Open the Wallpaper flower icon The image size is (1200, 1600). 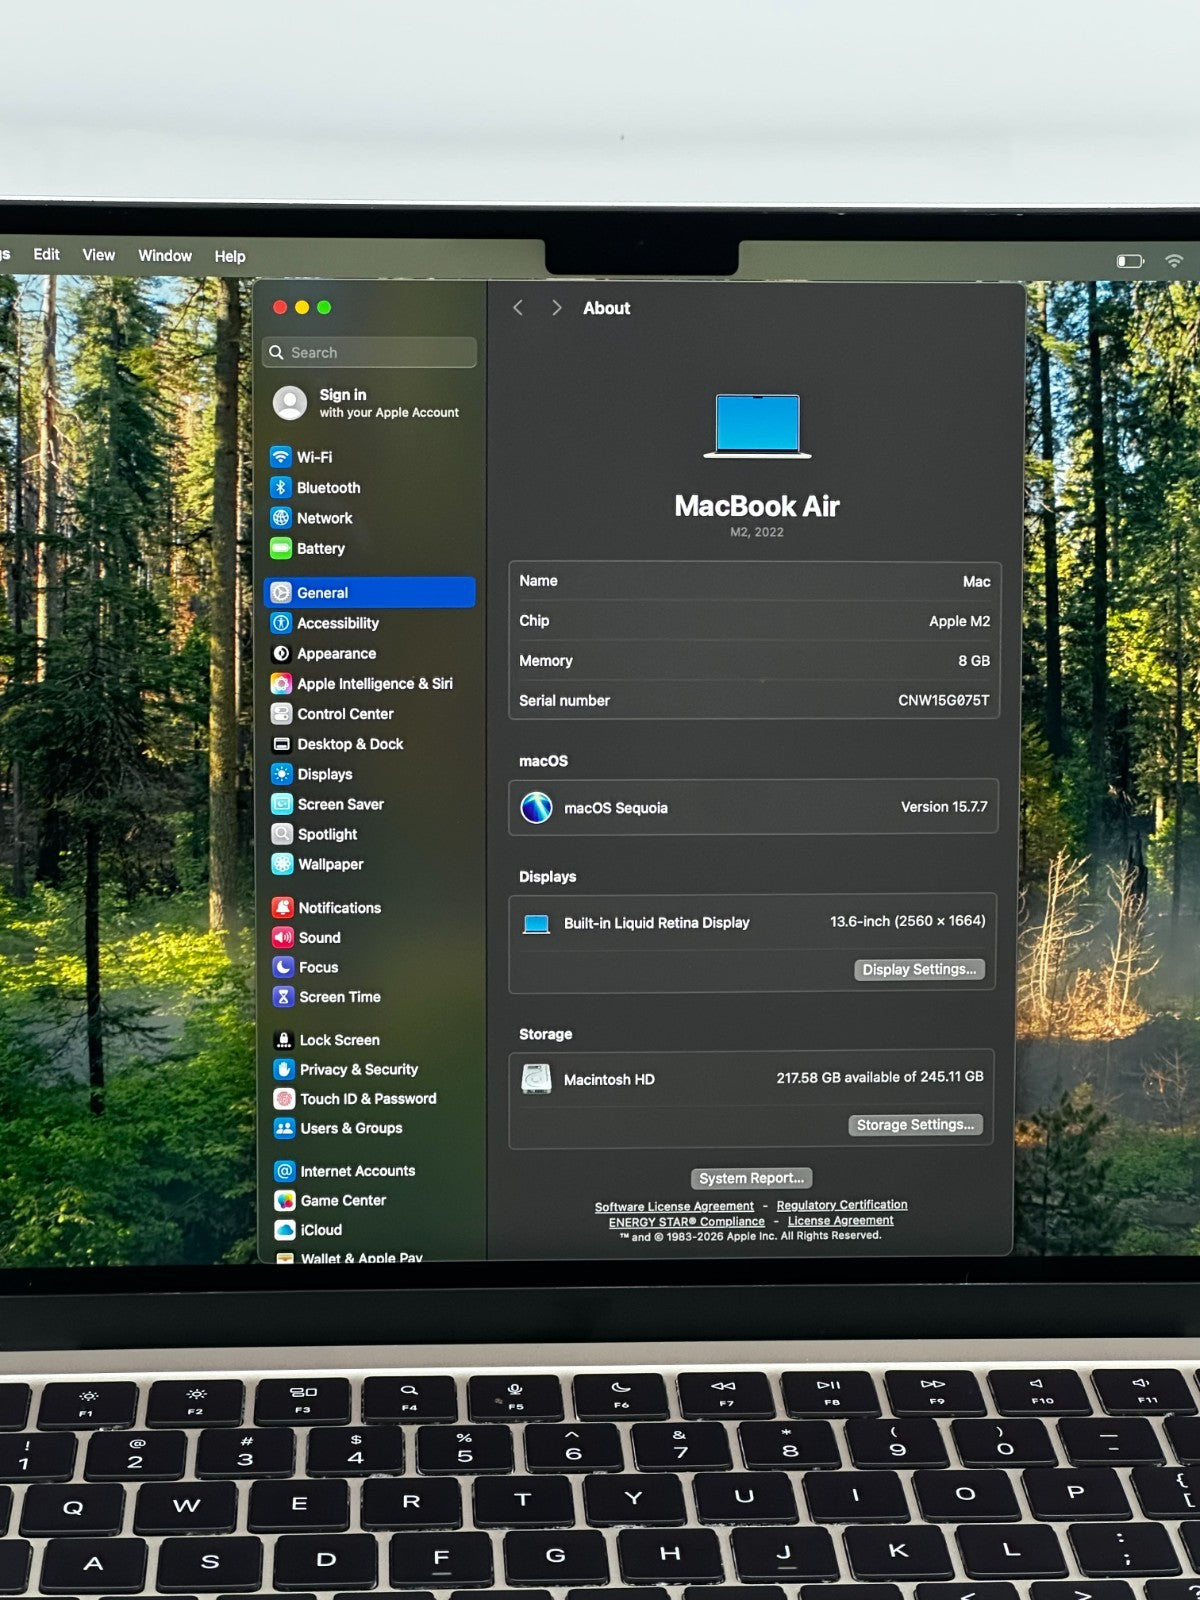tap(282, 864)
